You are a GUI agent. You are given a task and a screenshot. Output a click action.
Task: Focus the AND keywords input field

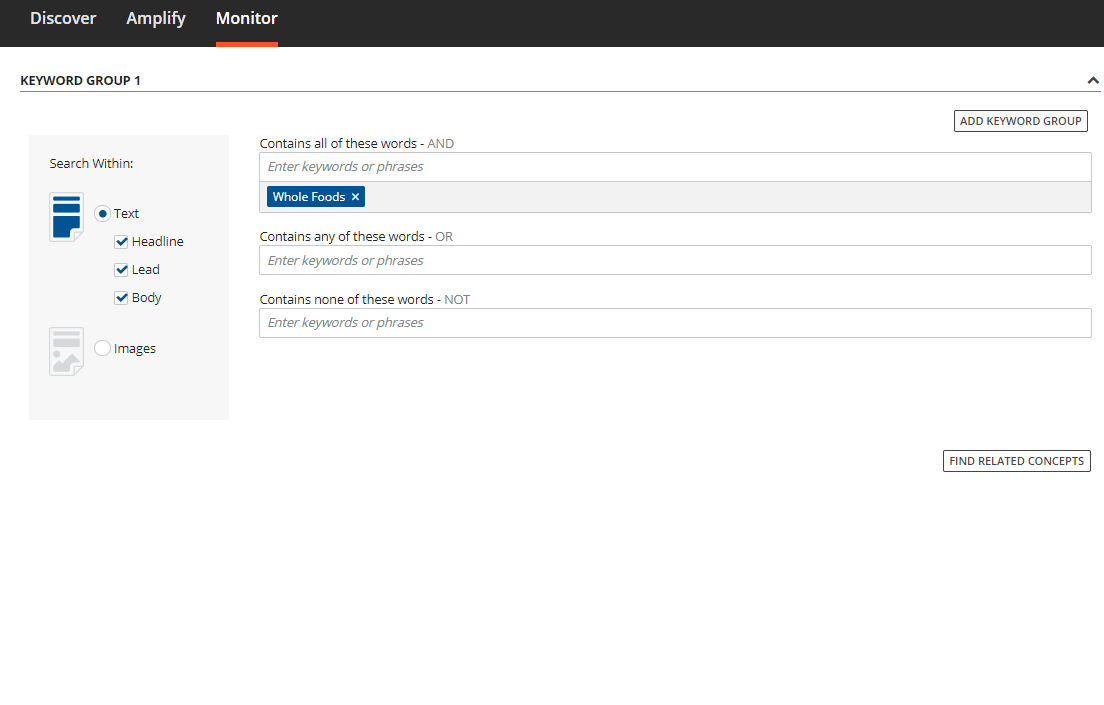[675, 167]
